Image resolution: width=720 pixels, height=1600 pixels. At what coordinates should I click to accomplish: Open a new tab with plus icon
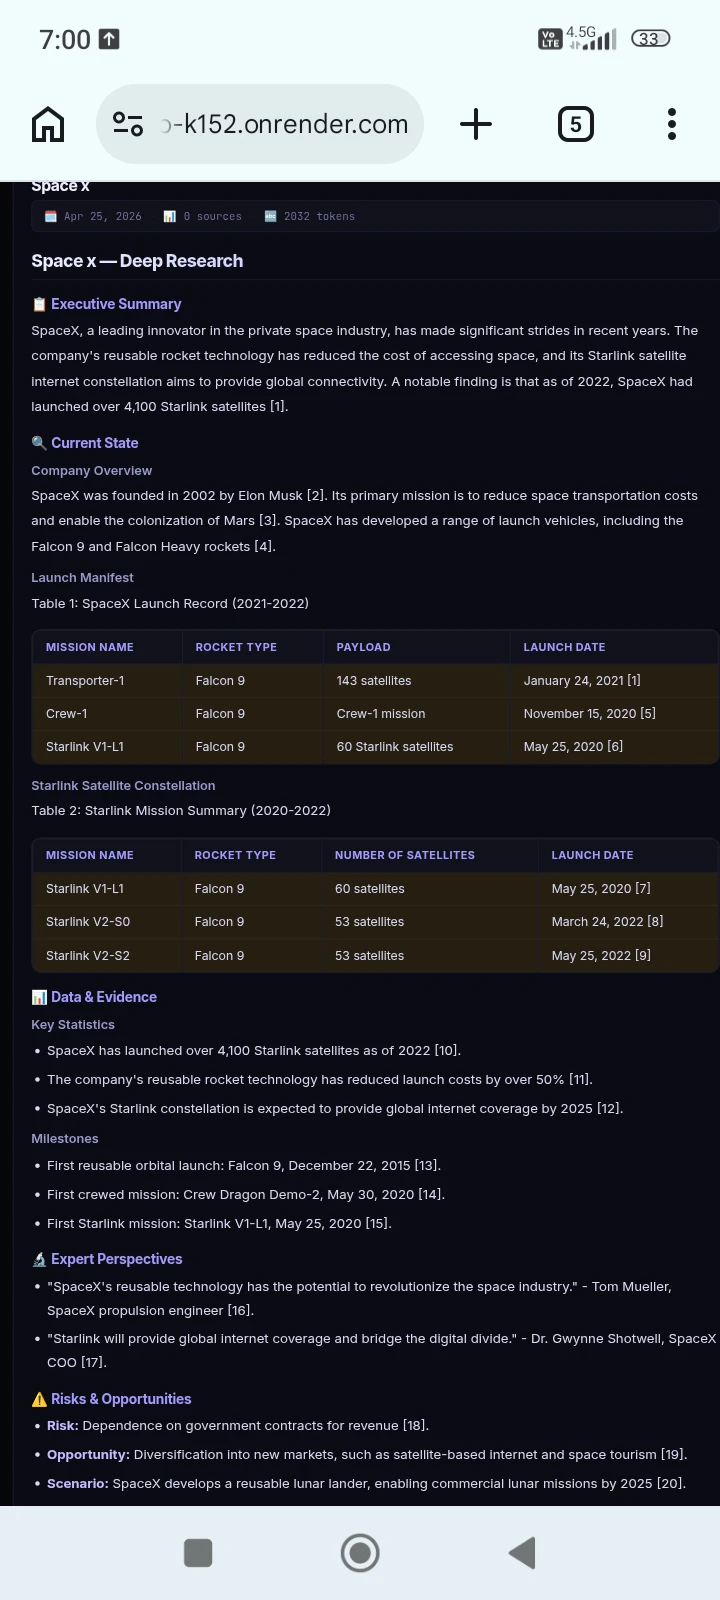(x=476, y=124)
